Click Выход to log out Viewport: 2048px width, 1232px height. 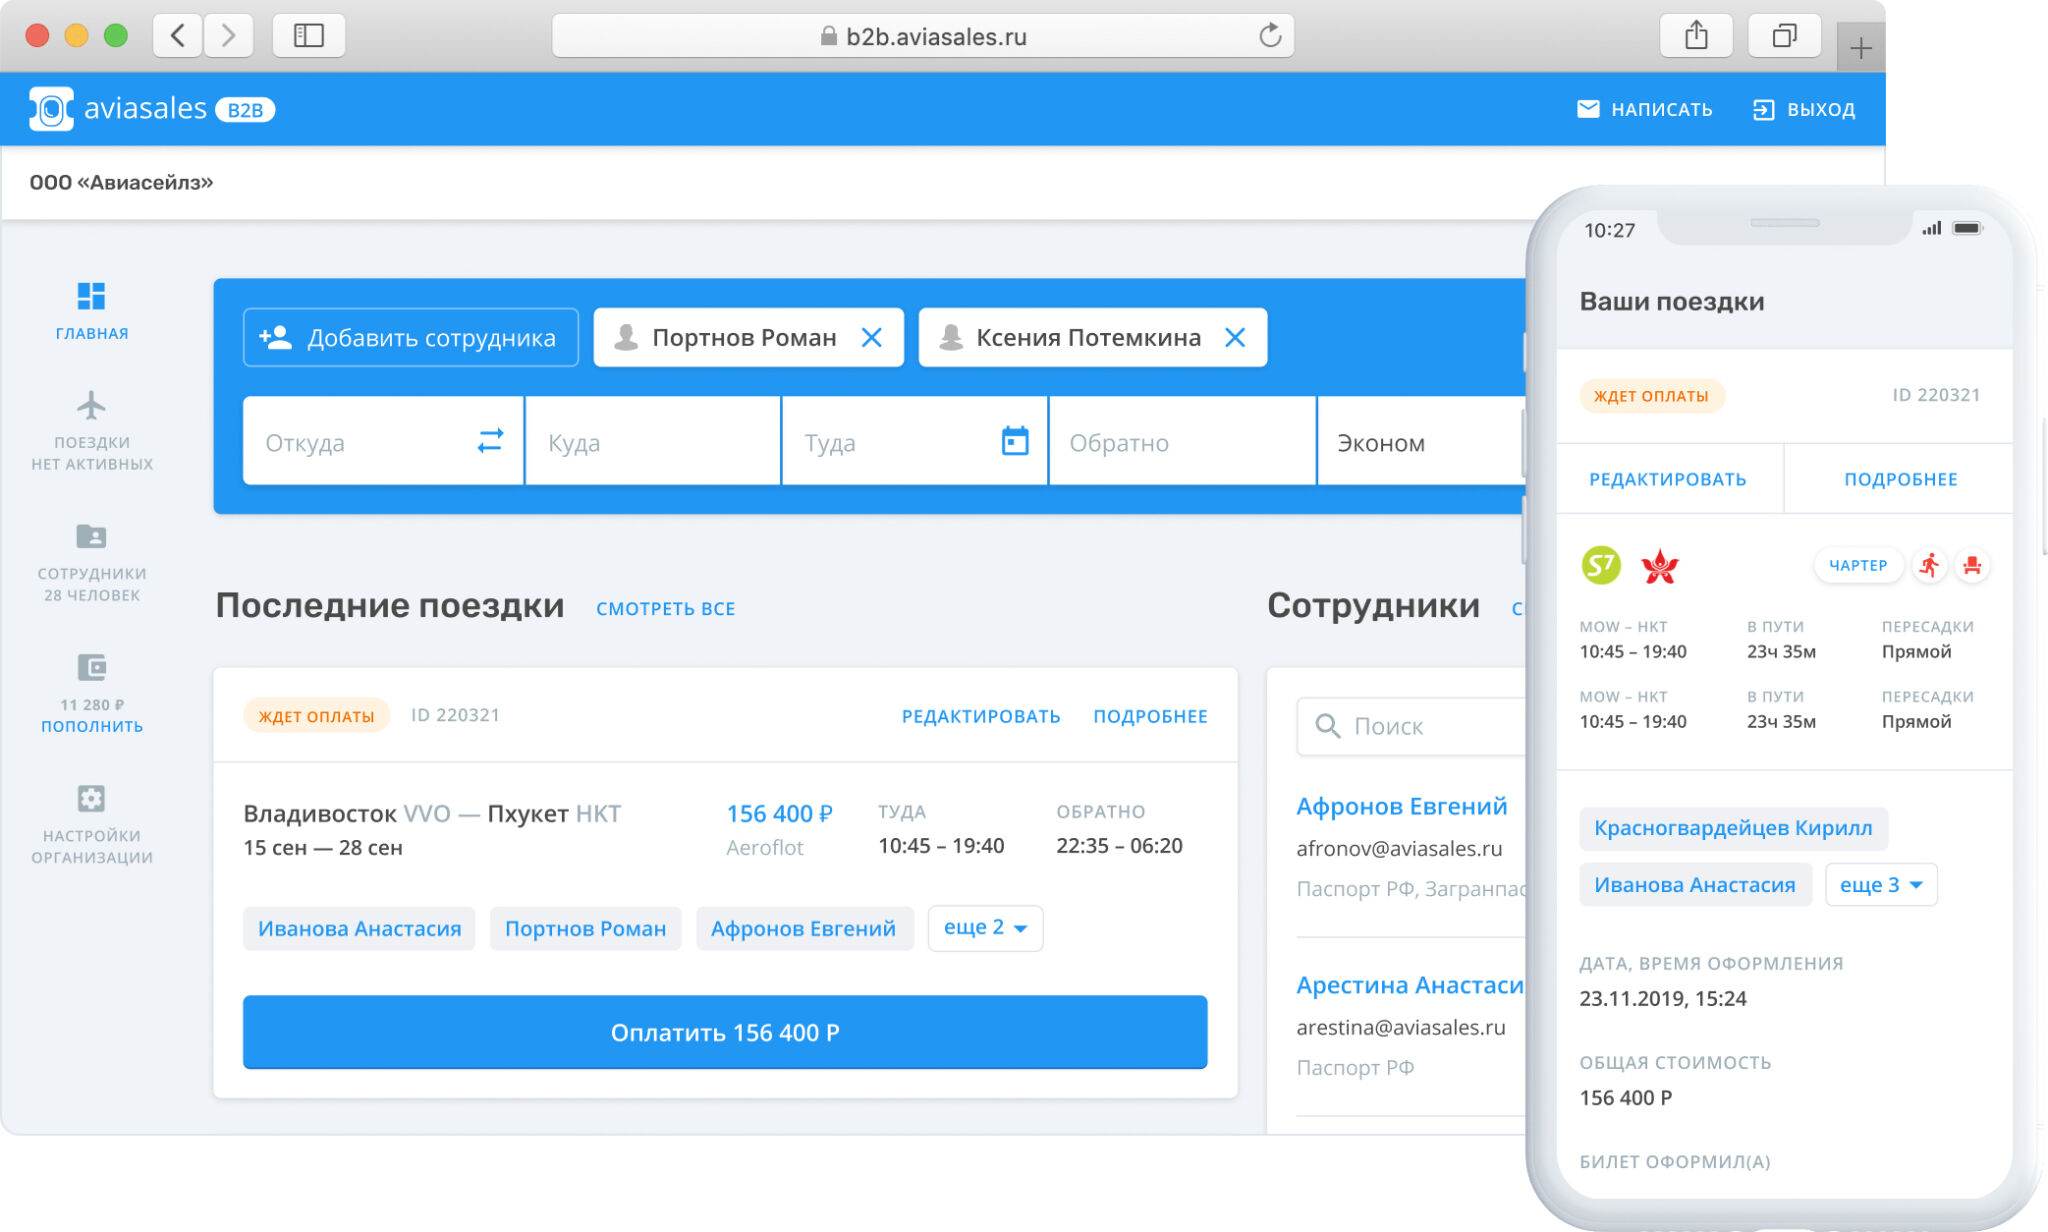(x=1804, y=109)
